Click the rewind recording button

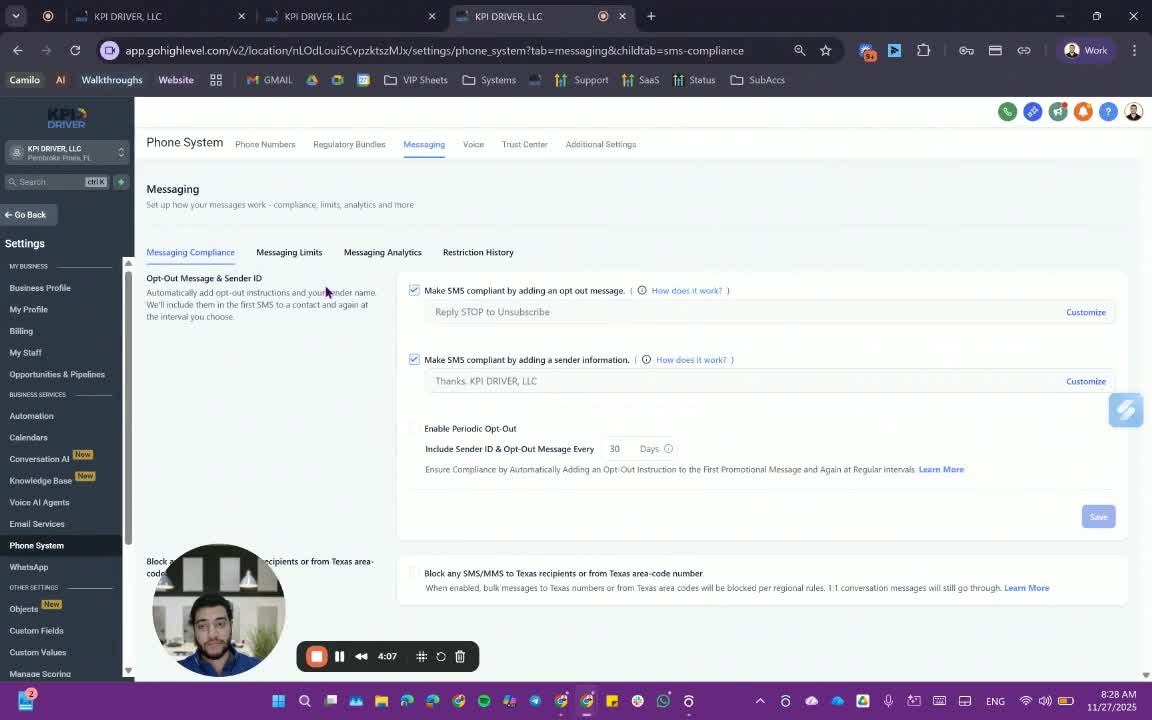[x=361, y=656]
